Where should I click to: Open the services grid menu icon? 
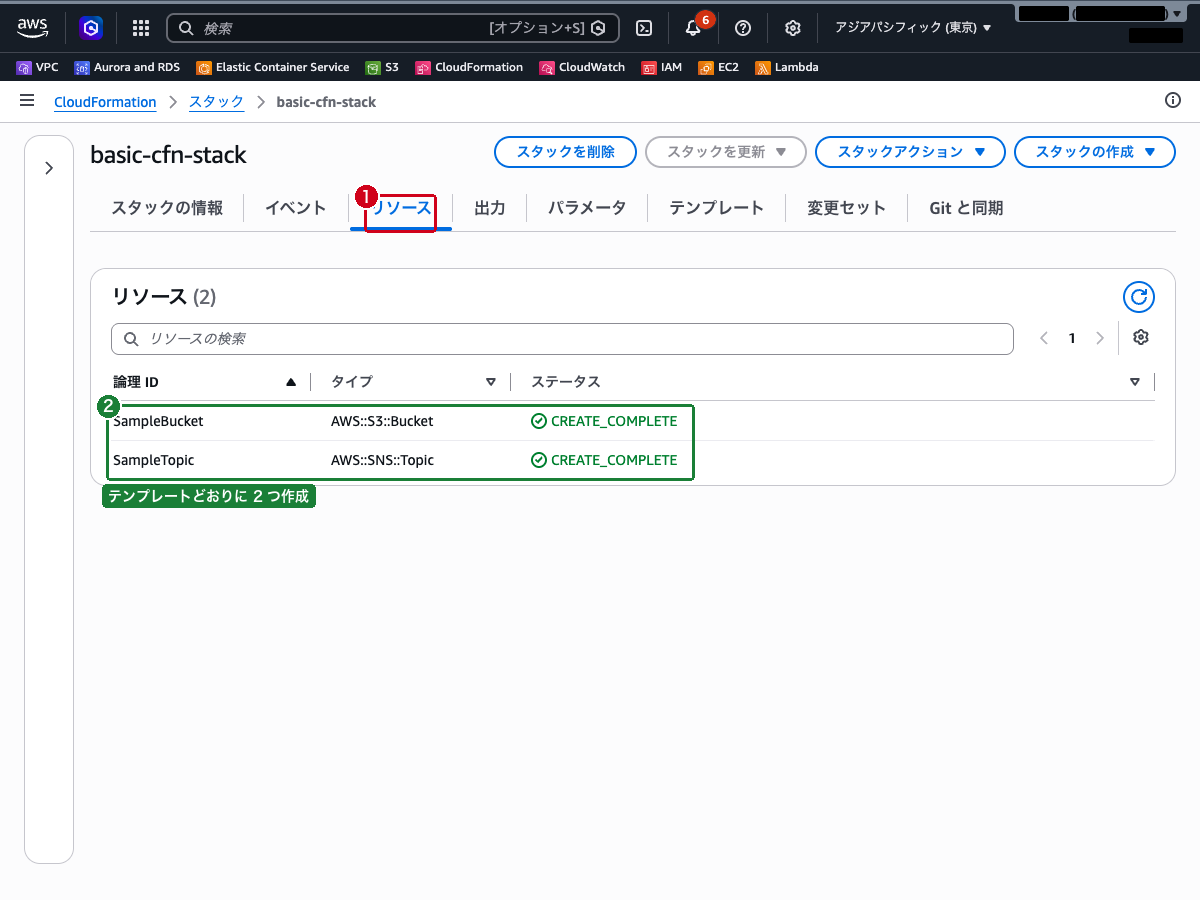coord(141,28)
